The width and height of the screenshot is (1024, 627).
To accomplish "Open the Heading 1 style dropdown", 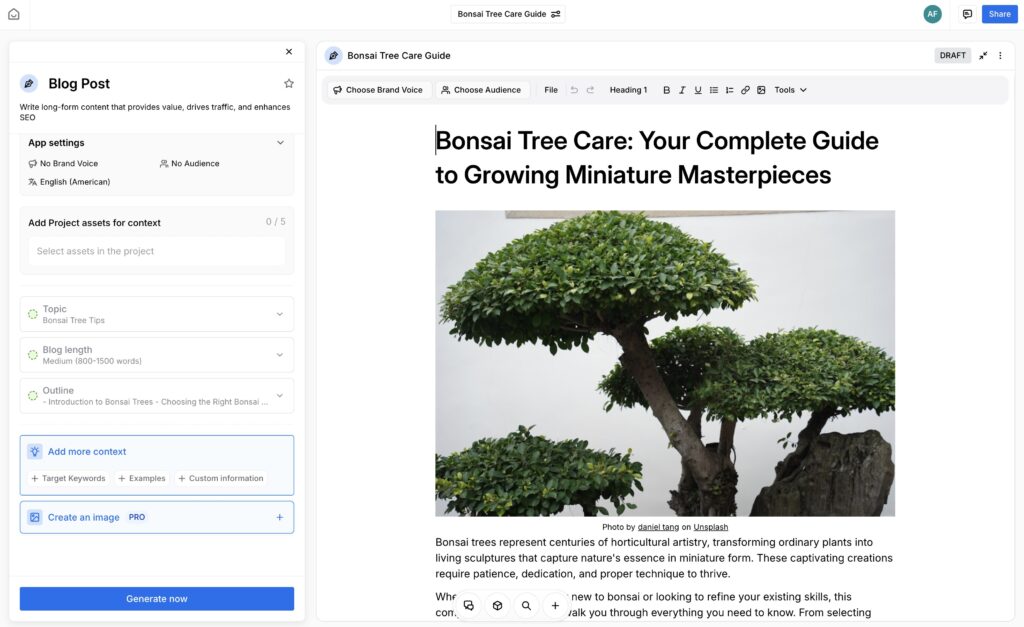I will click(x=628, y=90).
